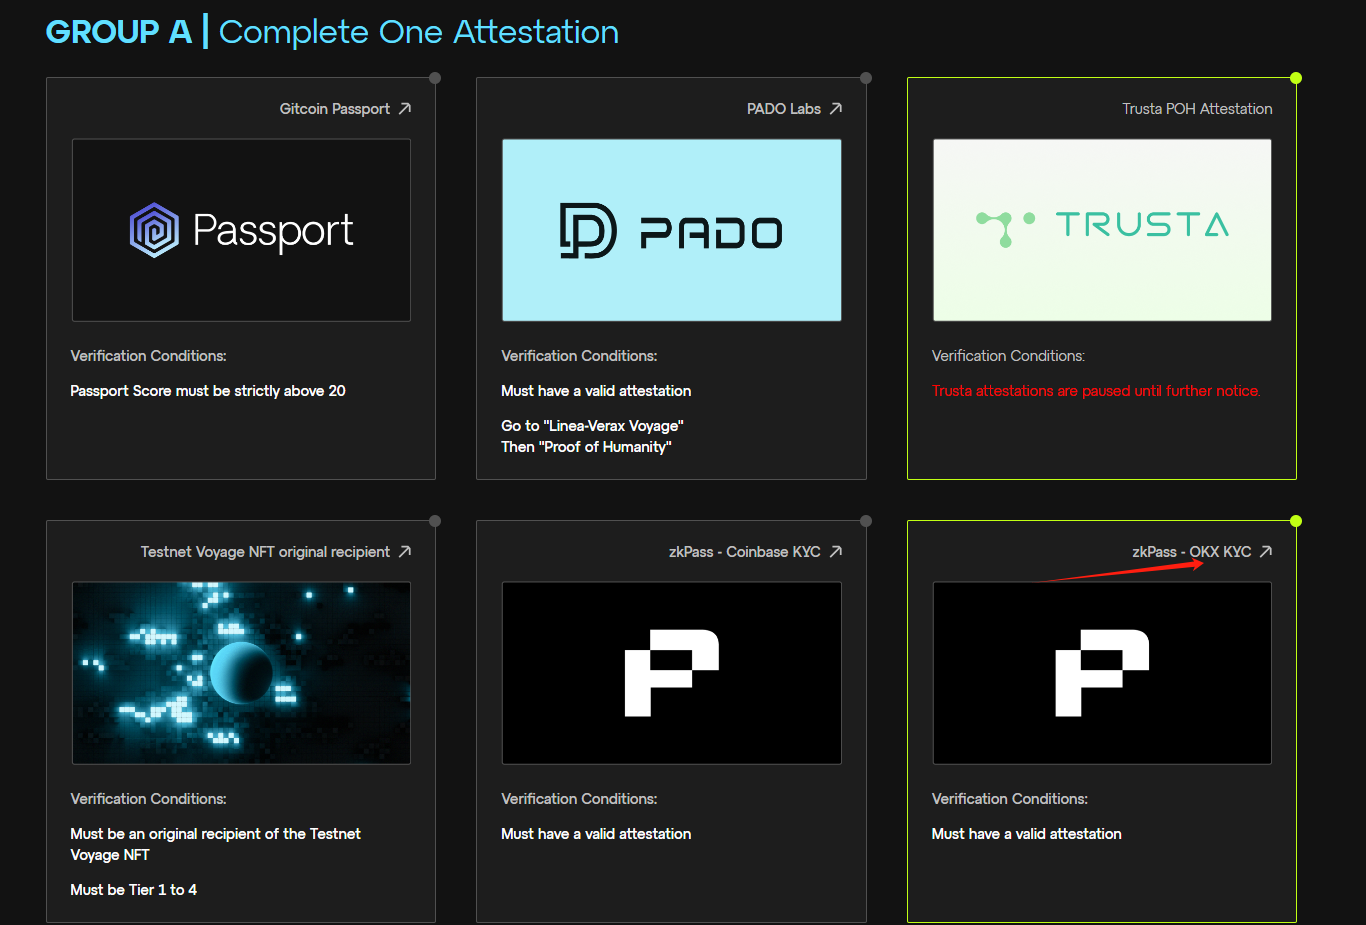
Task: Click the zkPass logo on Coinbase KYC card
Action: tap(671, 673)
